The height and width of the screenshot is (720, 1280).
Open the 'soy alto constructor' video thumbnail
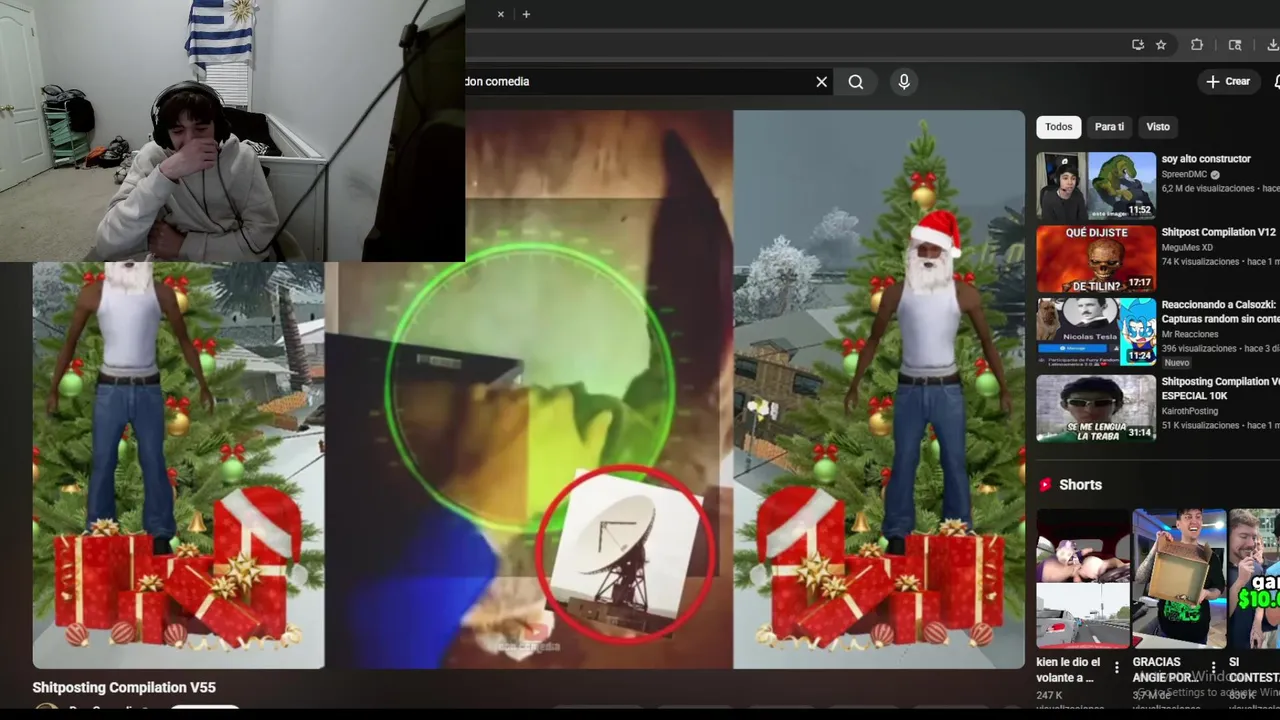point(1096,185)
